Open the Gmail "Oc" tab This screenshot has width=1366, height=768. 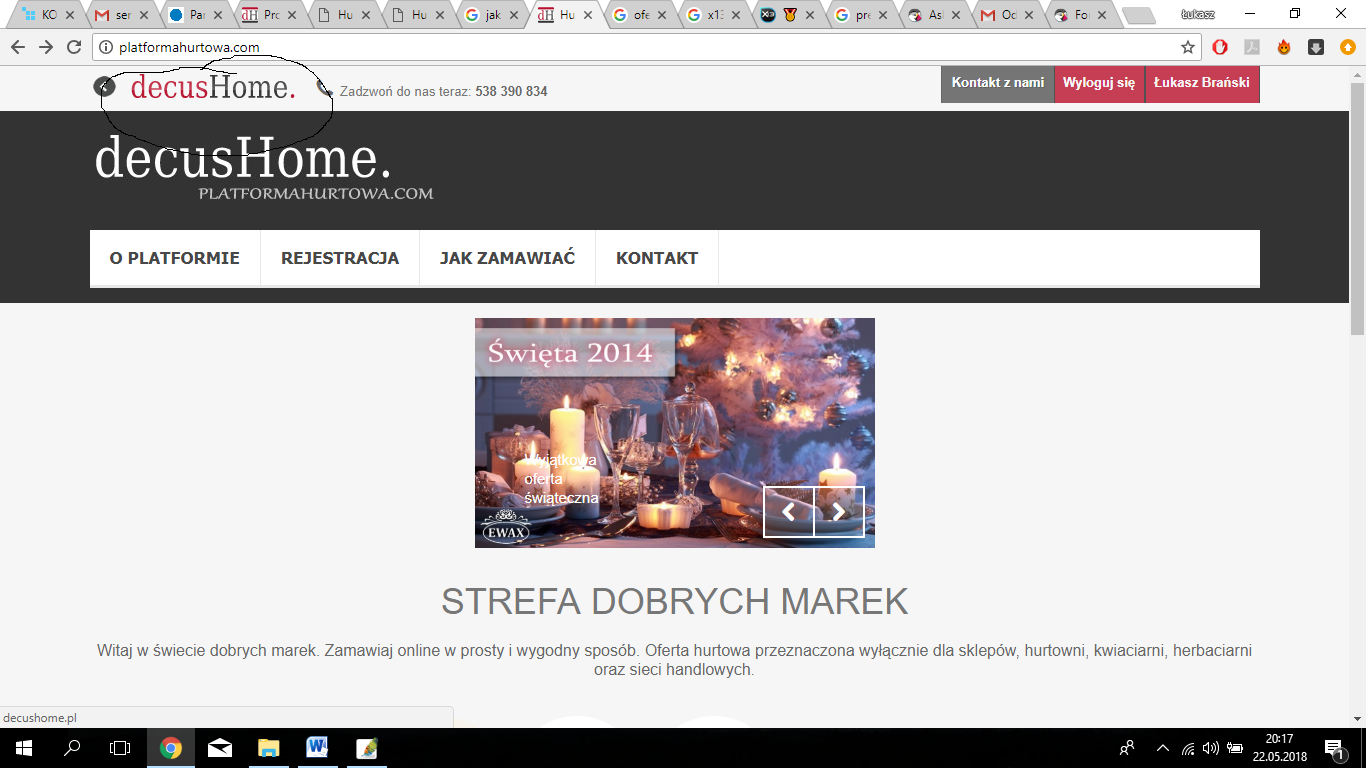tap(1008, 15)
